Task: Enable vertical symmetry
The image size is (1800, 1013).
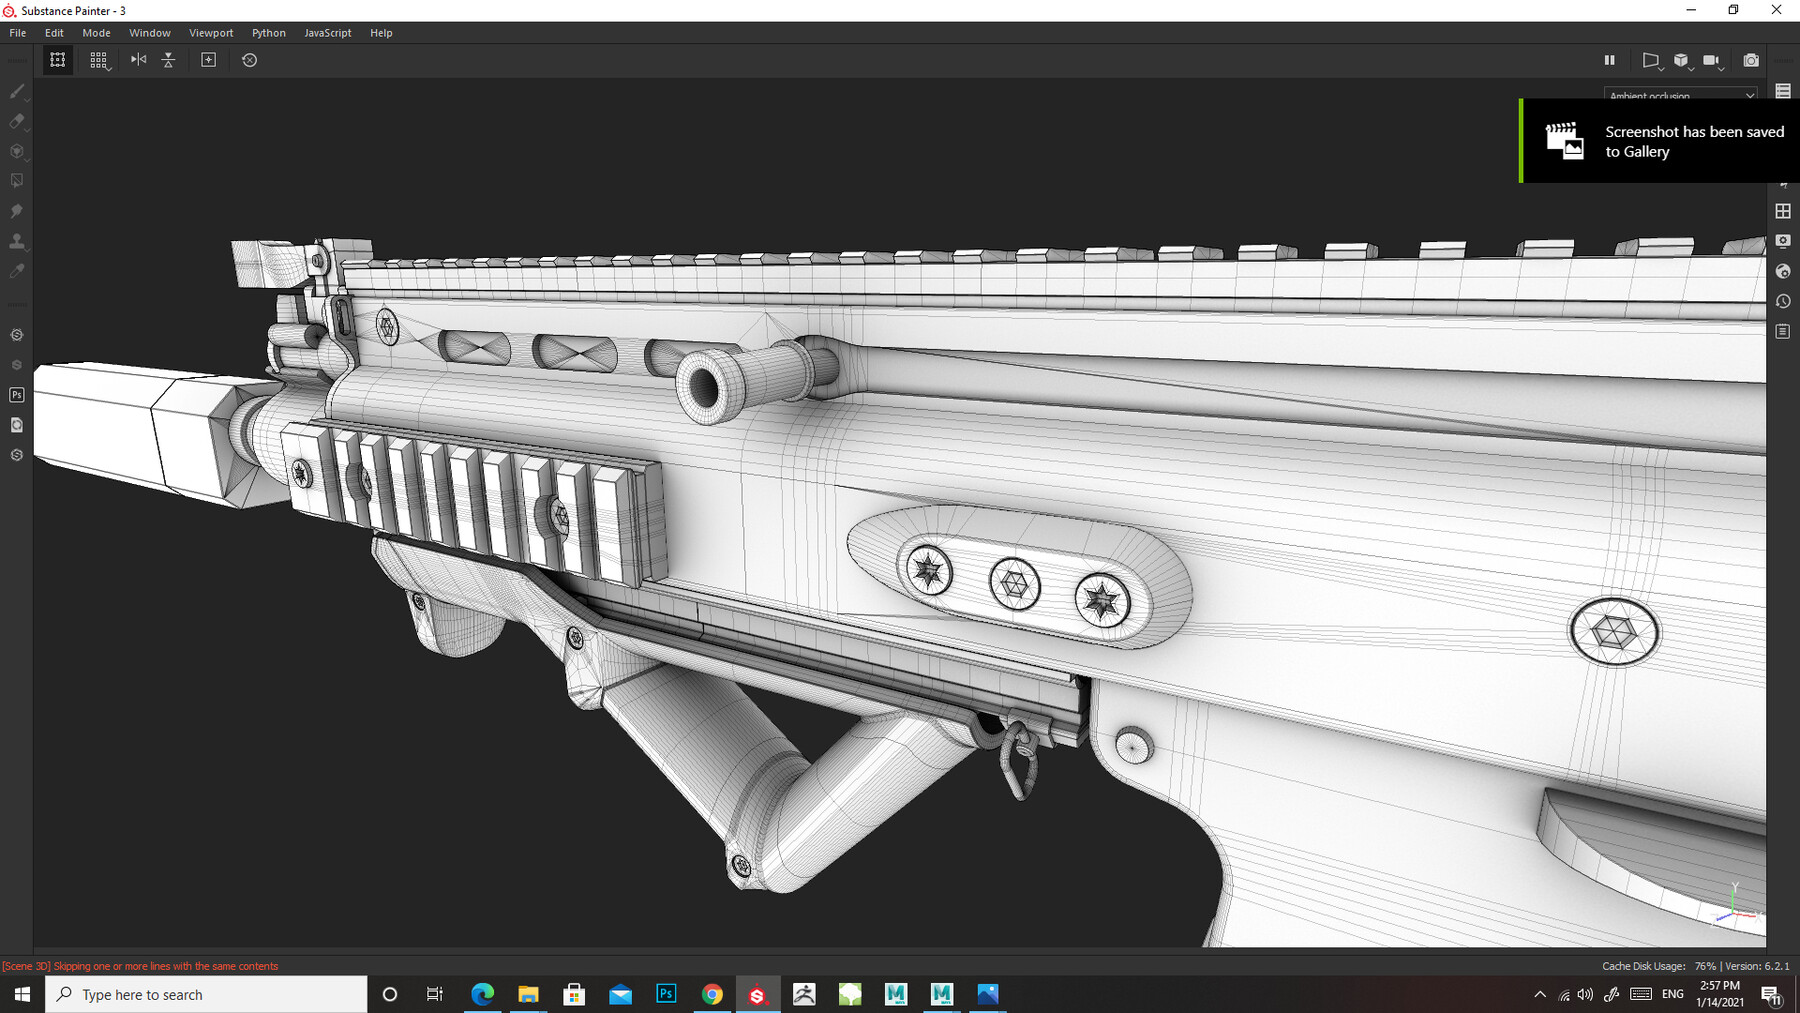Action: pos(168,60)
